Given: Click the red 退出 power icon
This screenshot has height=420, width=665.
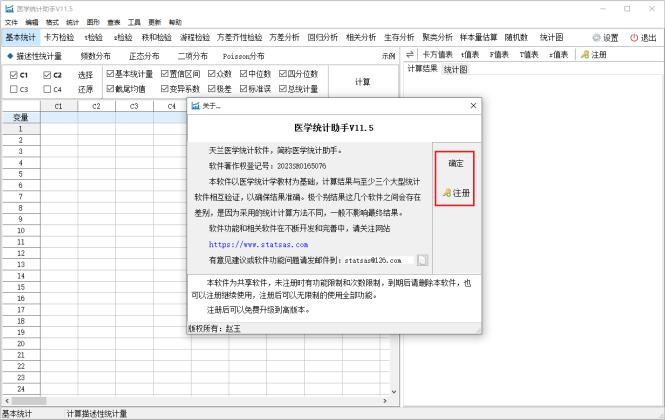Looking at the screenshot, I should coord(634,38).
